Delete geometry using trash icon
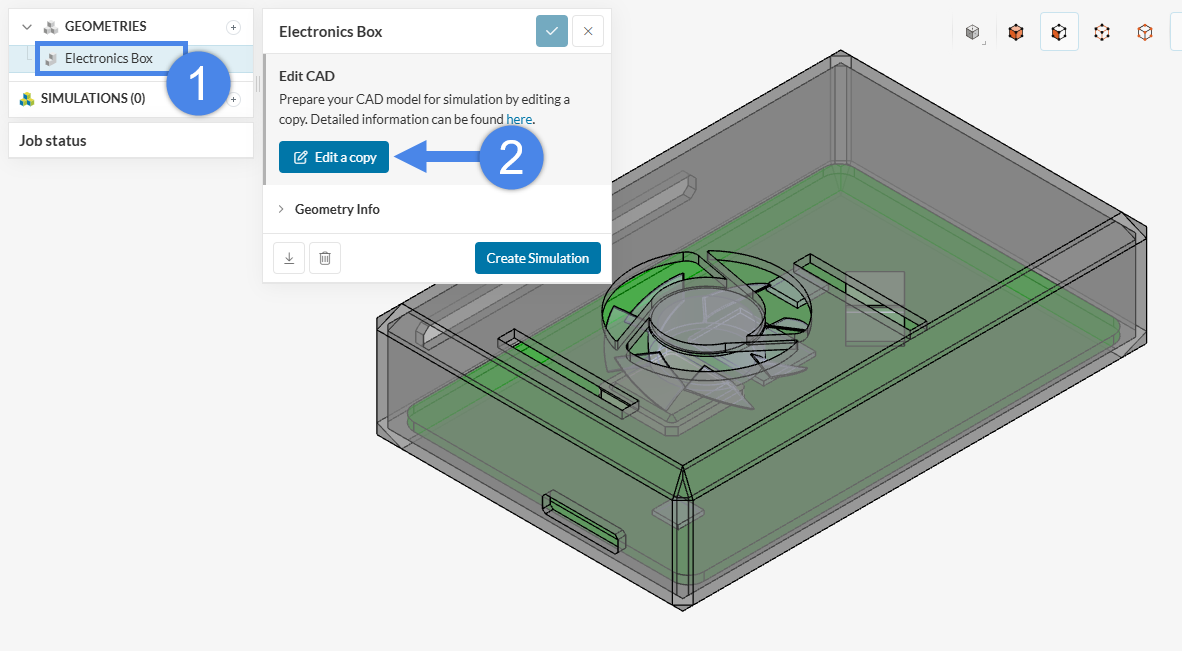 (325, 258)
